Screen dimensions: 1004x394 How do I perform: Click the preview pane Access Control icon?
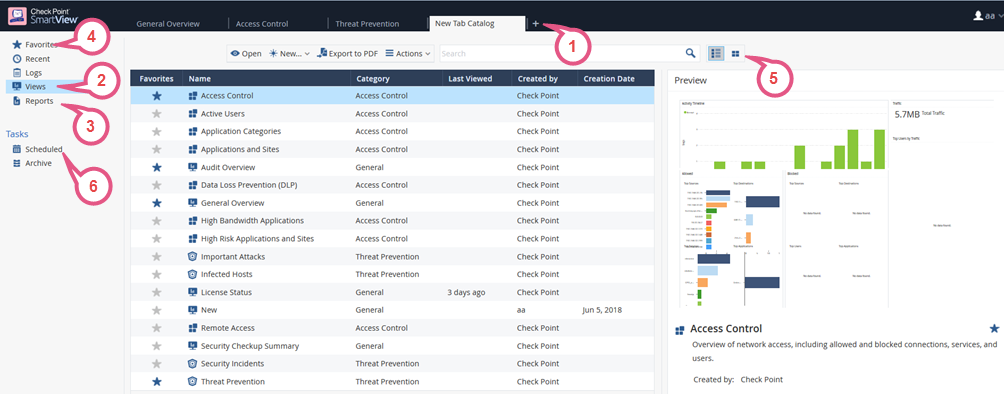pyautogui.click(x=679, y=331)
